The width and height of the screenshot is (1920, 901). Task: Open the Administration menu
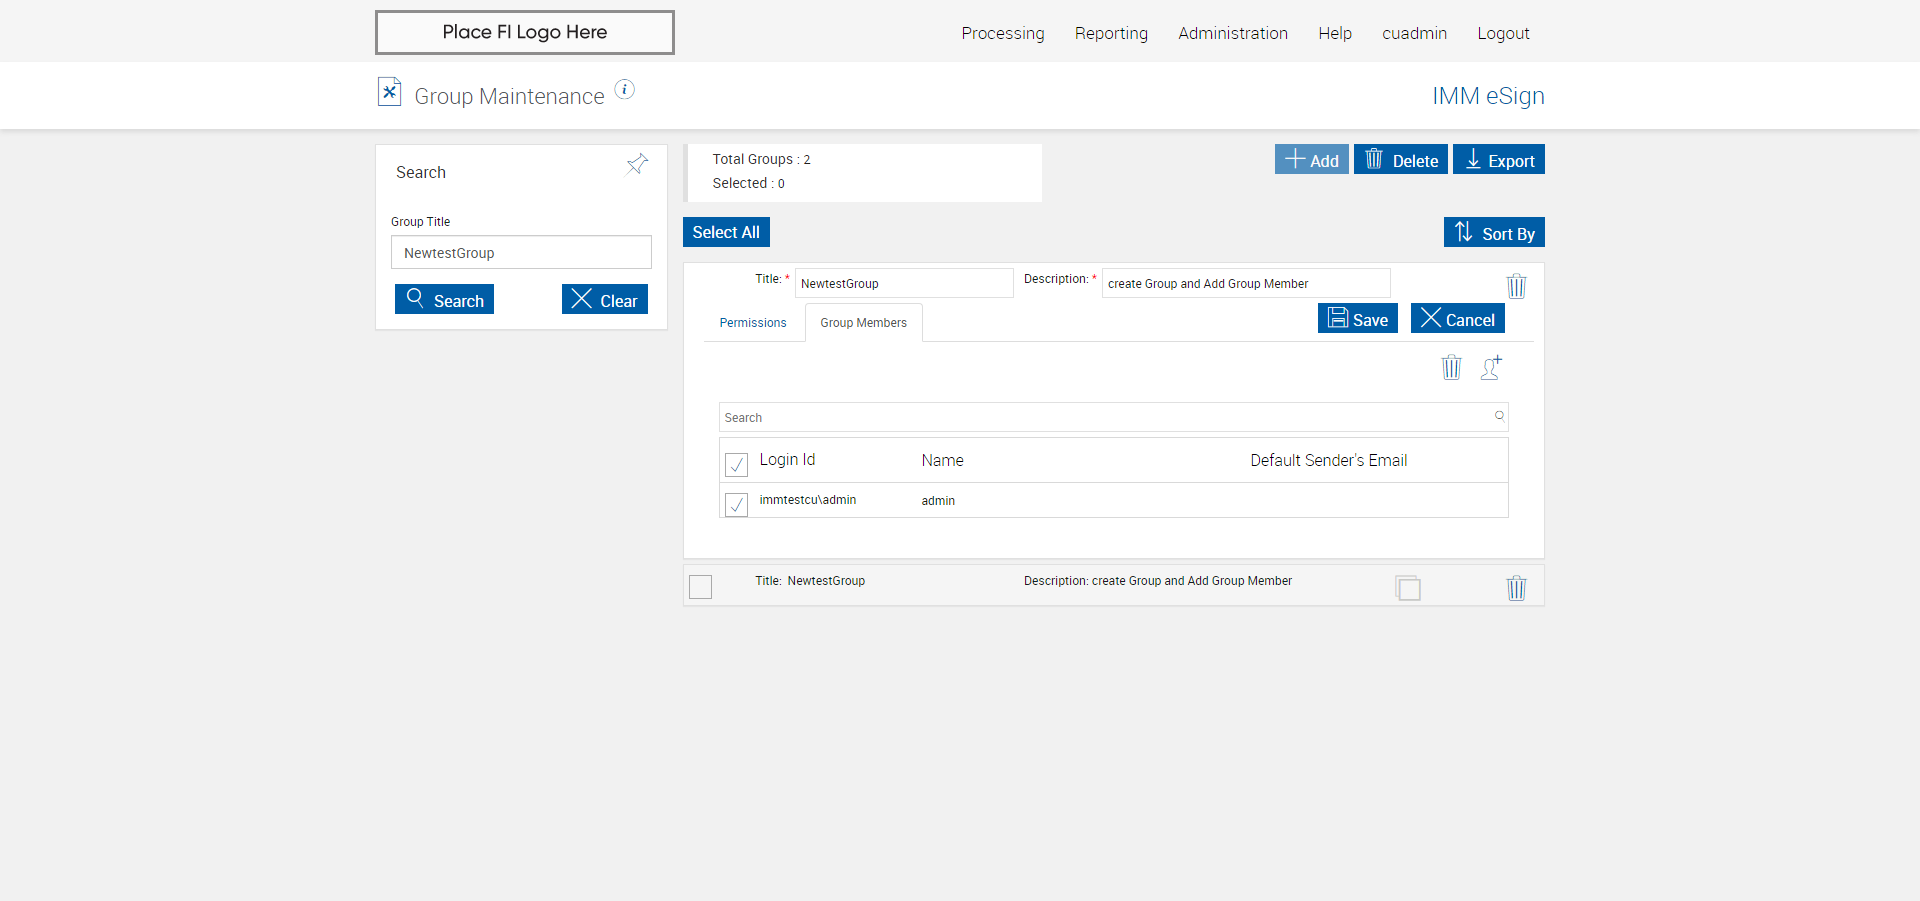point(1232,33)
